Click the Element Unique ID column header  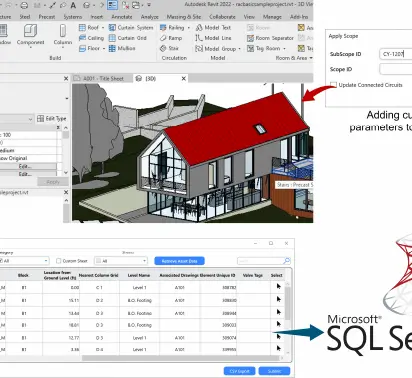[x=218, y=275]
